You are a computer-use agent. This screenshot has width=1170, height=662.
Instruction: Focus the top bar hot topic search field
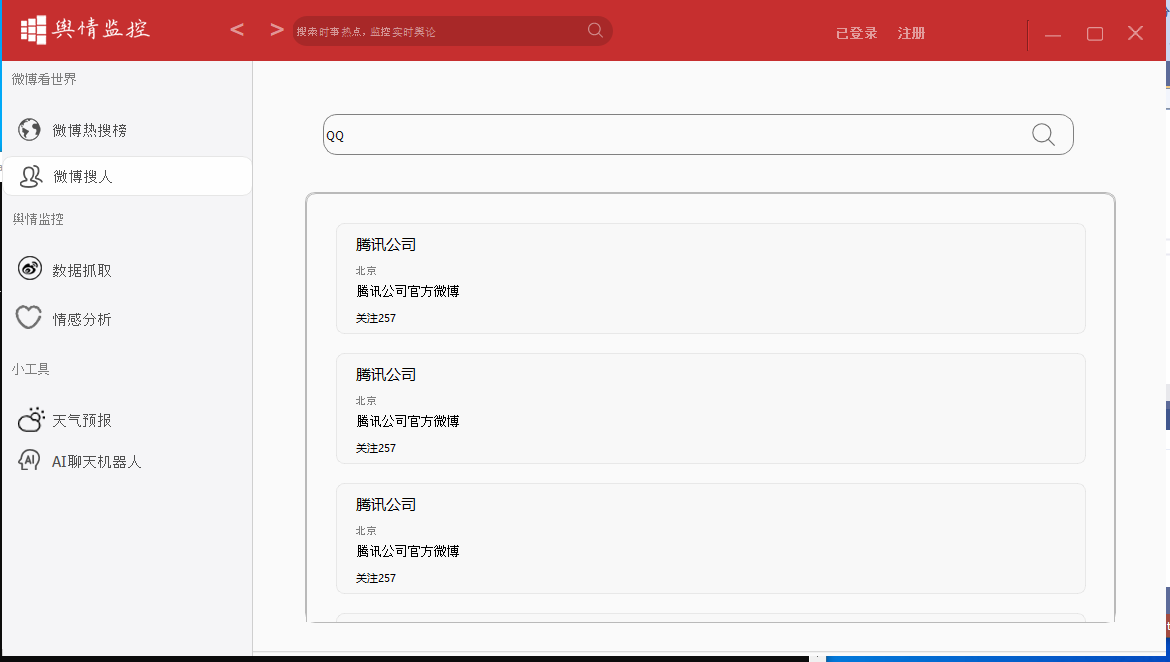452,31
